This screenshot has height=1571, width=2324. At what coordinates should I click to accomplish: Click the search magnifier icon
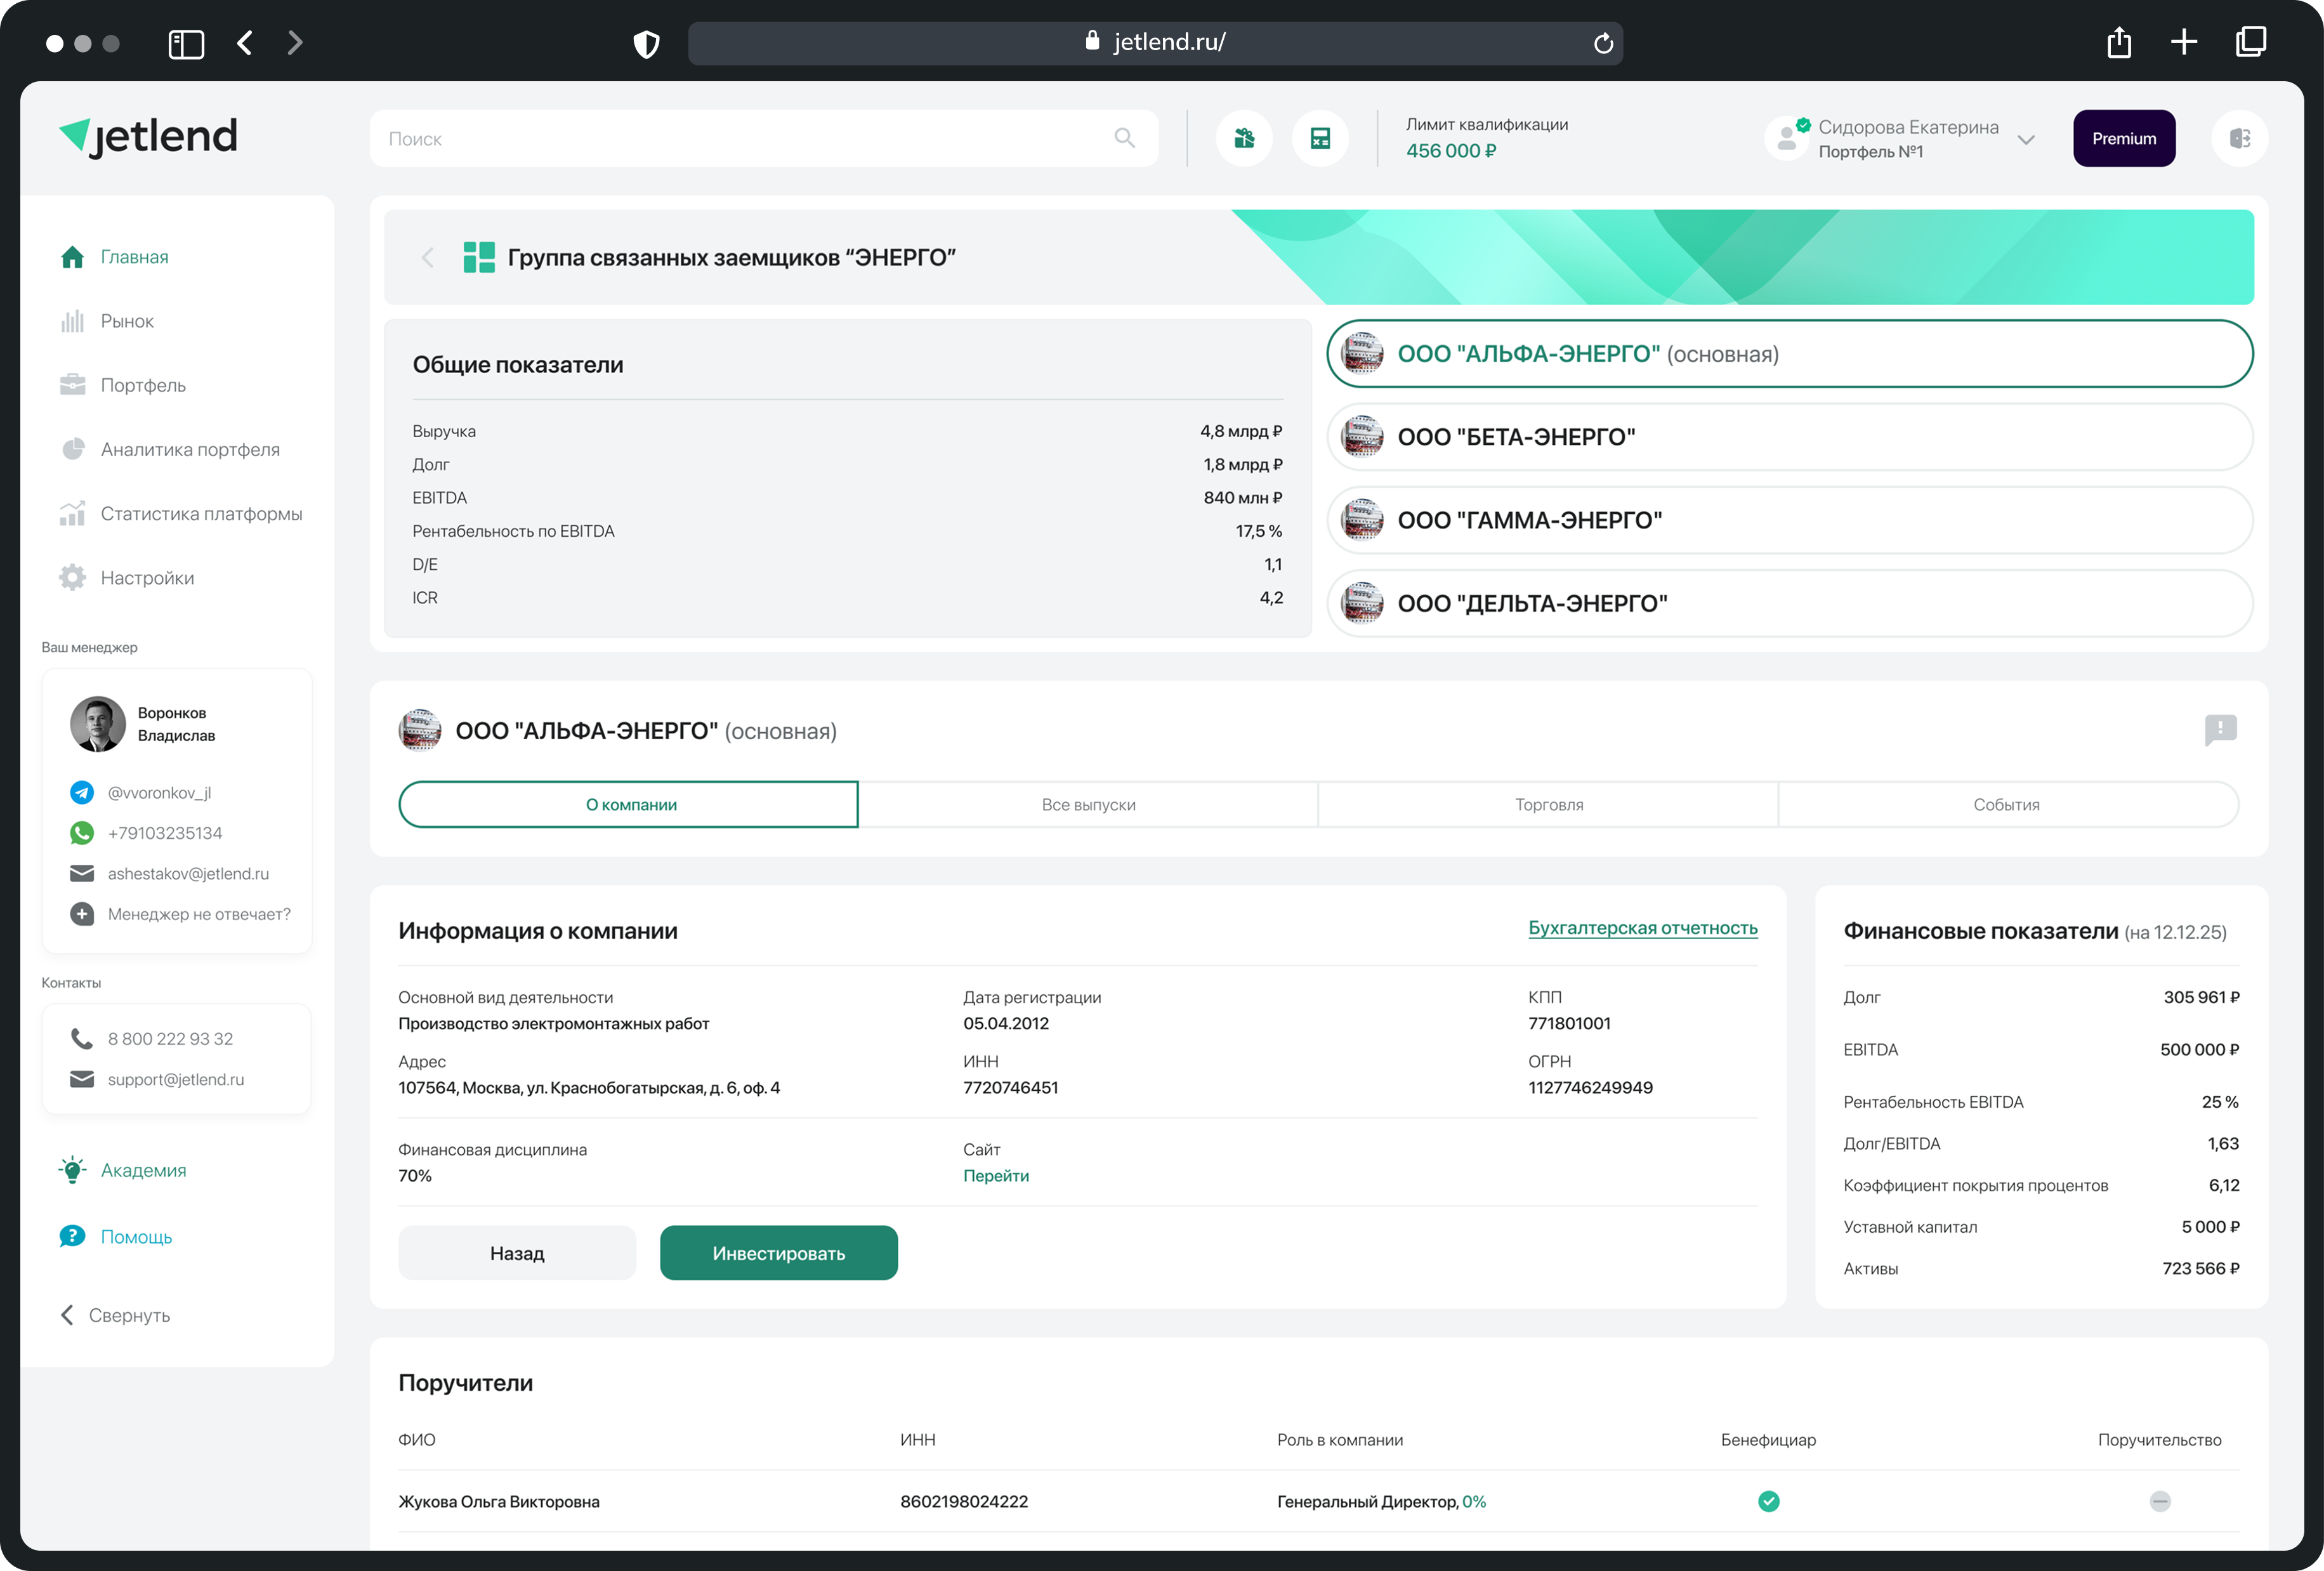[x=1125, y=138]
